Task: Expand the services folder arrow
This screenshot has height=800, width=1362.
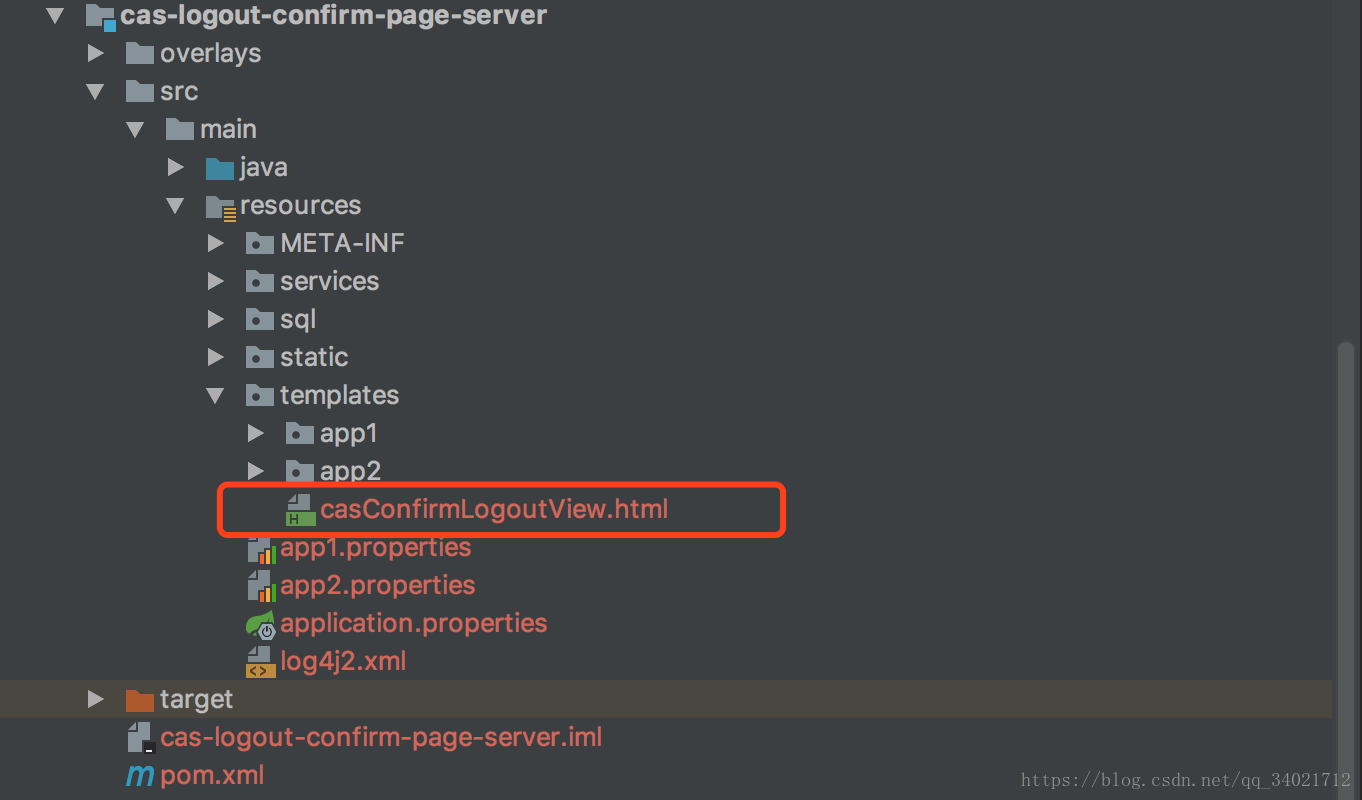Action: coord(216,281)
